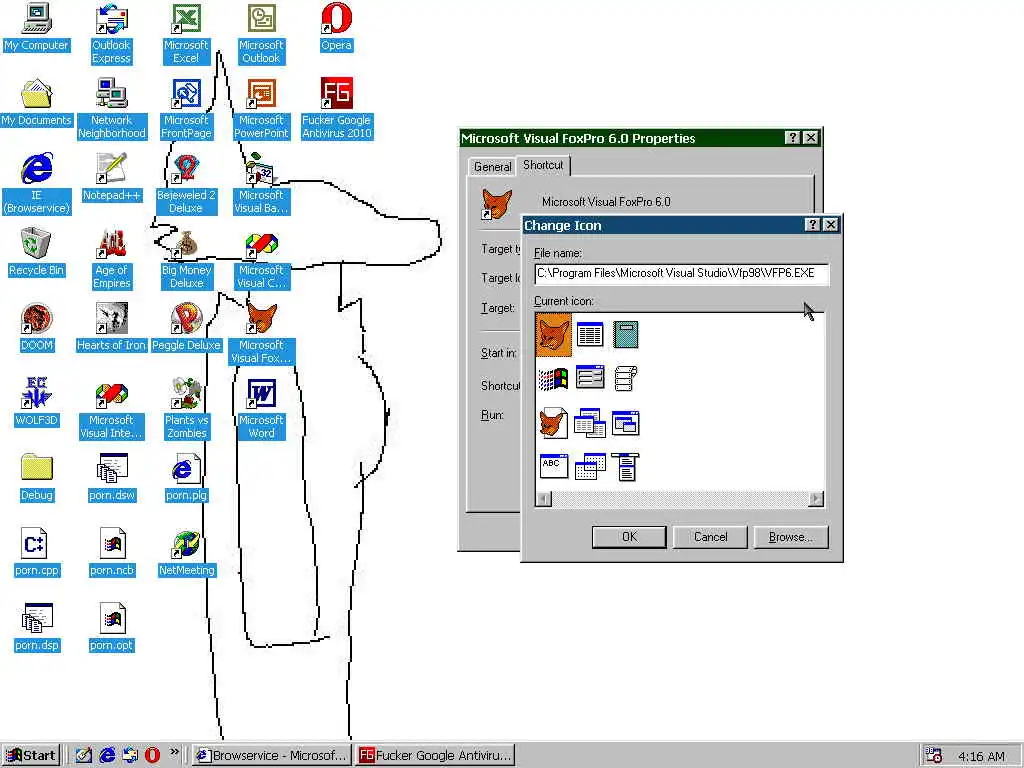Select Notepad++ desktop shortcut
The width and height of the screenshot is (1024, 768).
(112, 178)
